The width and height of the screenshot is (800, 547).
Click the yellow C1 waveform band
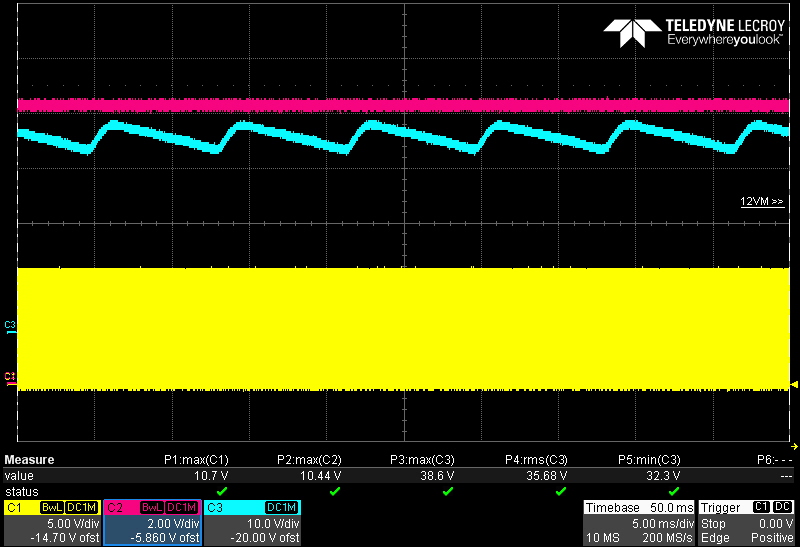point(404,329)
